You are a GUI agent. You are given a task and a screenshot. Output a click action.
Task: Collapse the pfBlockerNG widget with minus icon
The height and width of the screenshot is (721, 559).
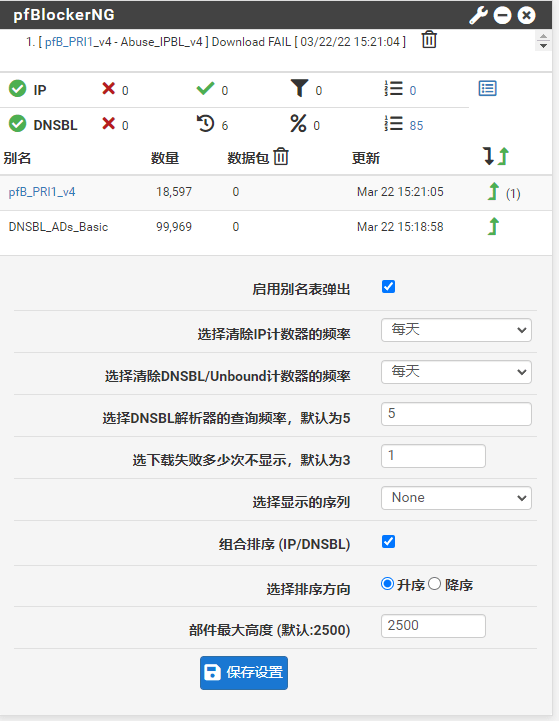coord(502,15)
